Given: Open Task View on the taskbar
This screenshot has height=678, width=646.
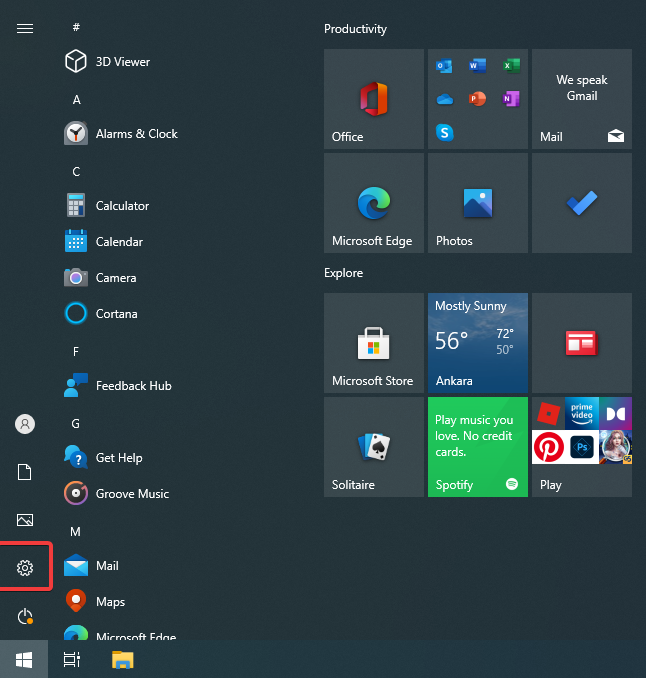Looking at the screenshot, I should [x=72, y=659].
